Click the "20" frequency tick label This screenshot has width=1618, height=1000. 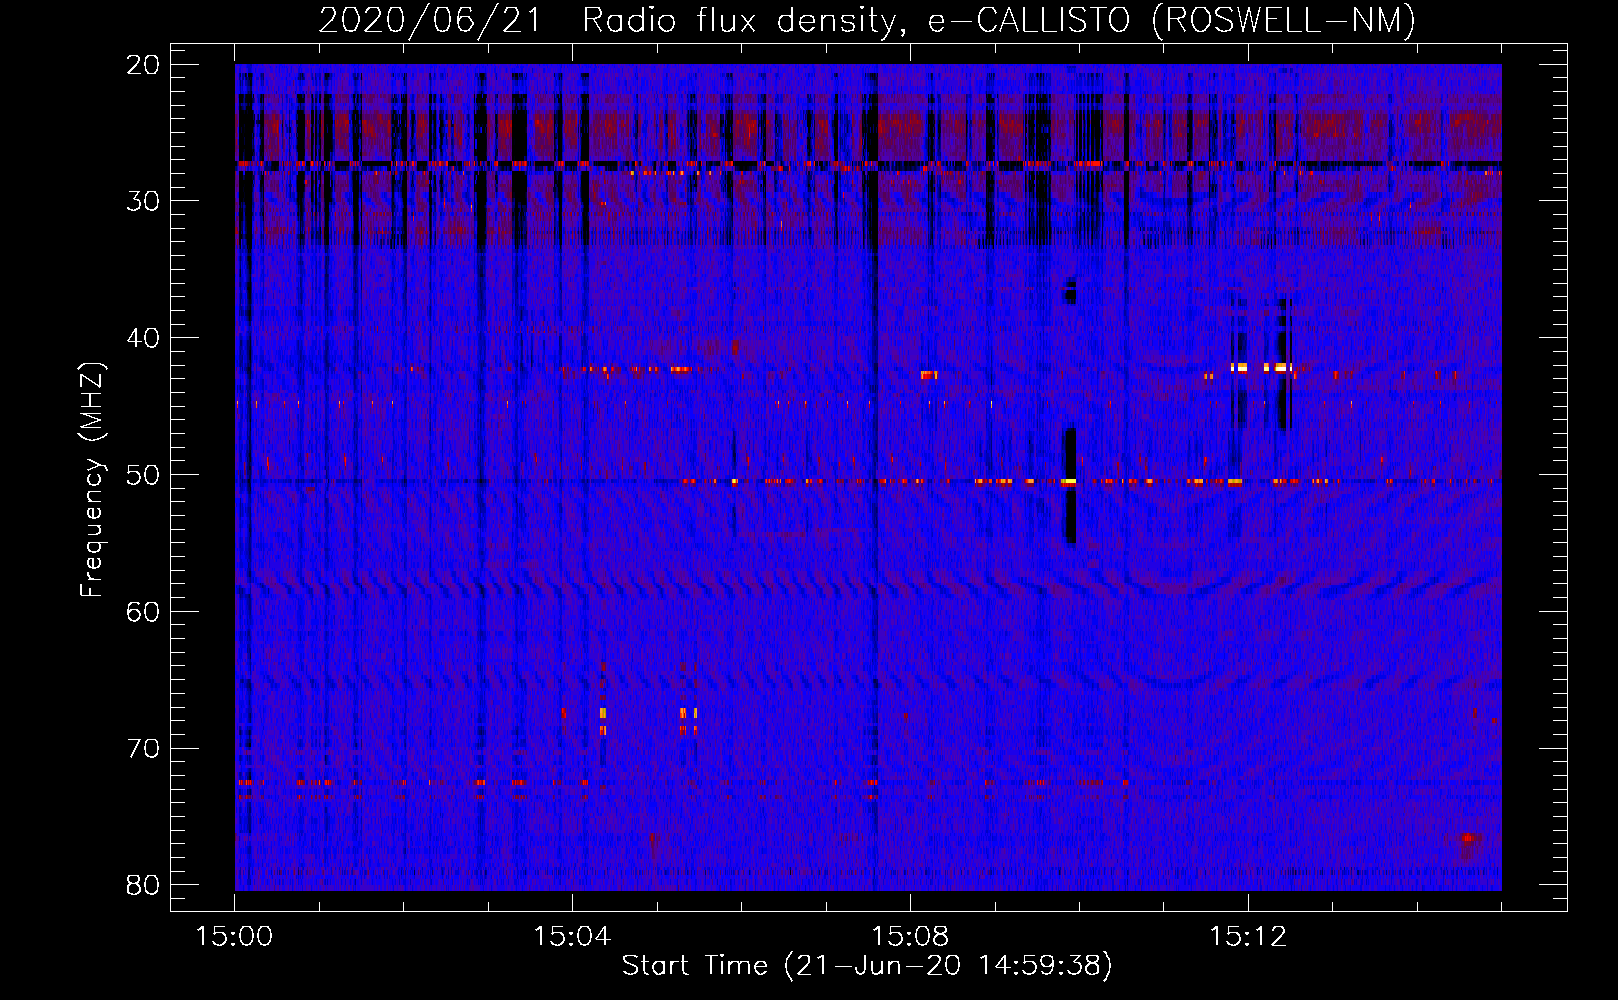pos(143,65)
